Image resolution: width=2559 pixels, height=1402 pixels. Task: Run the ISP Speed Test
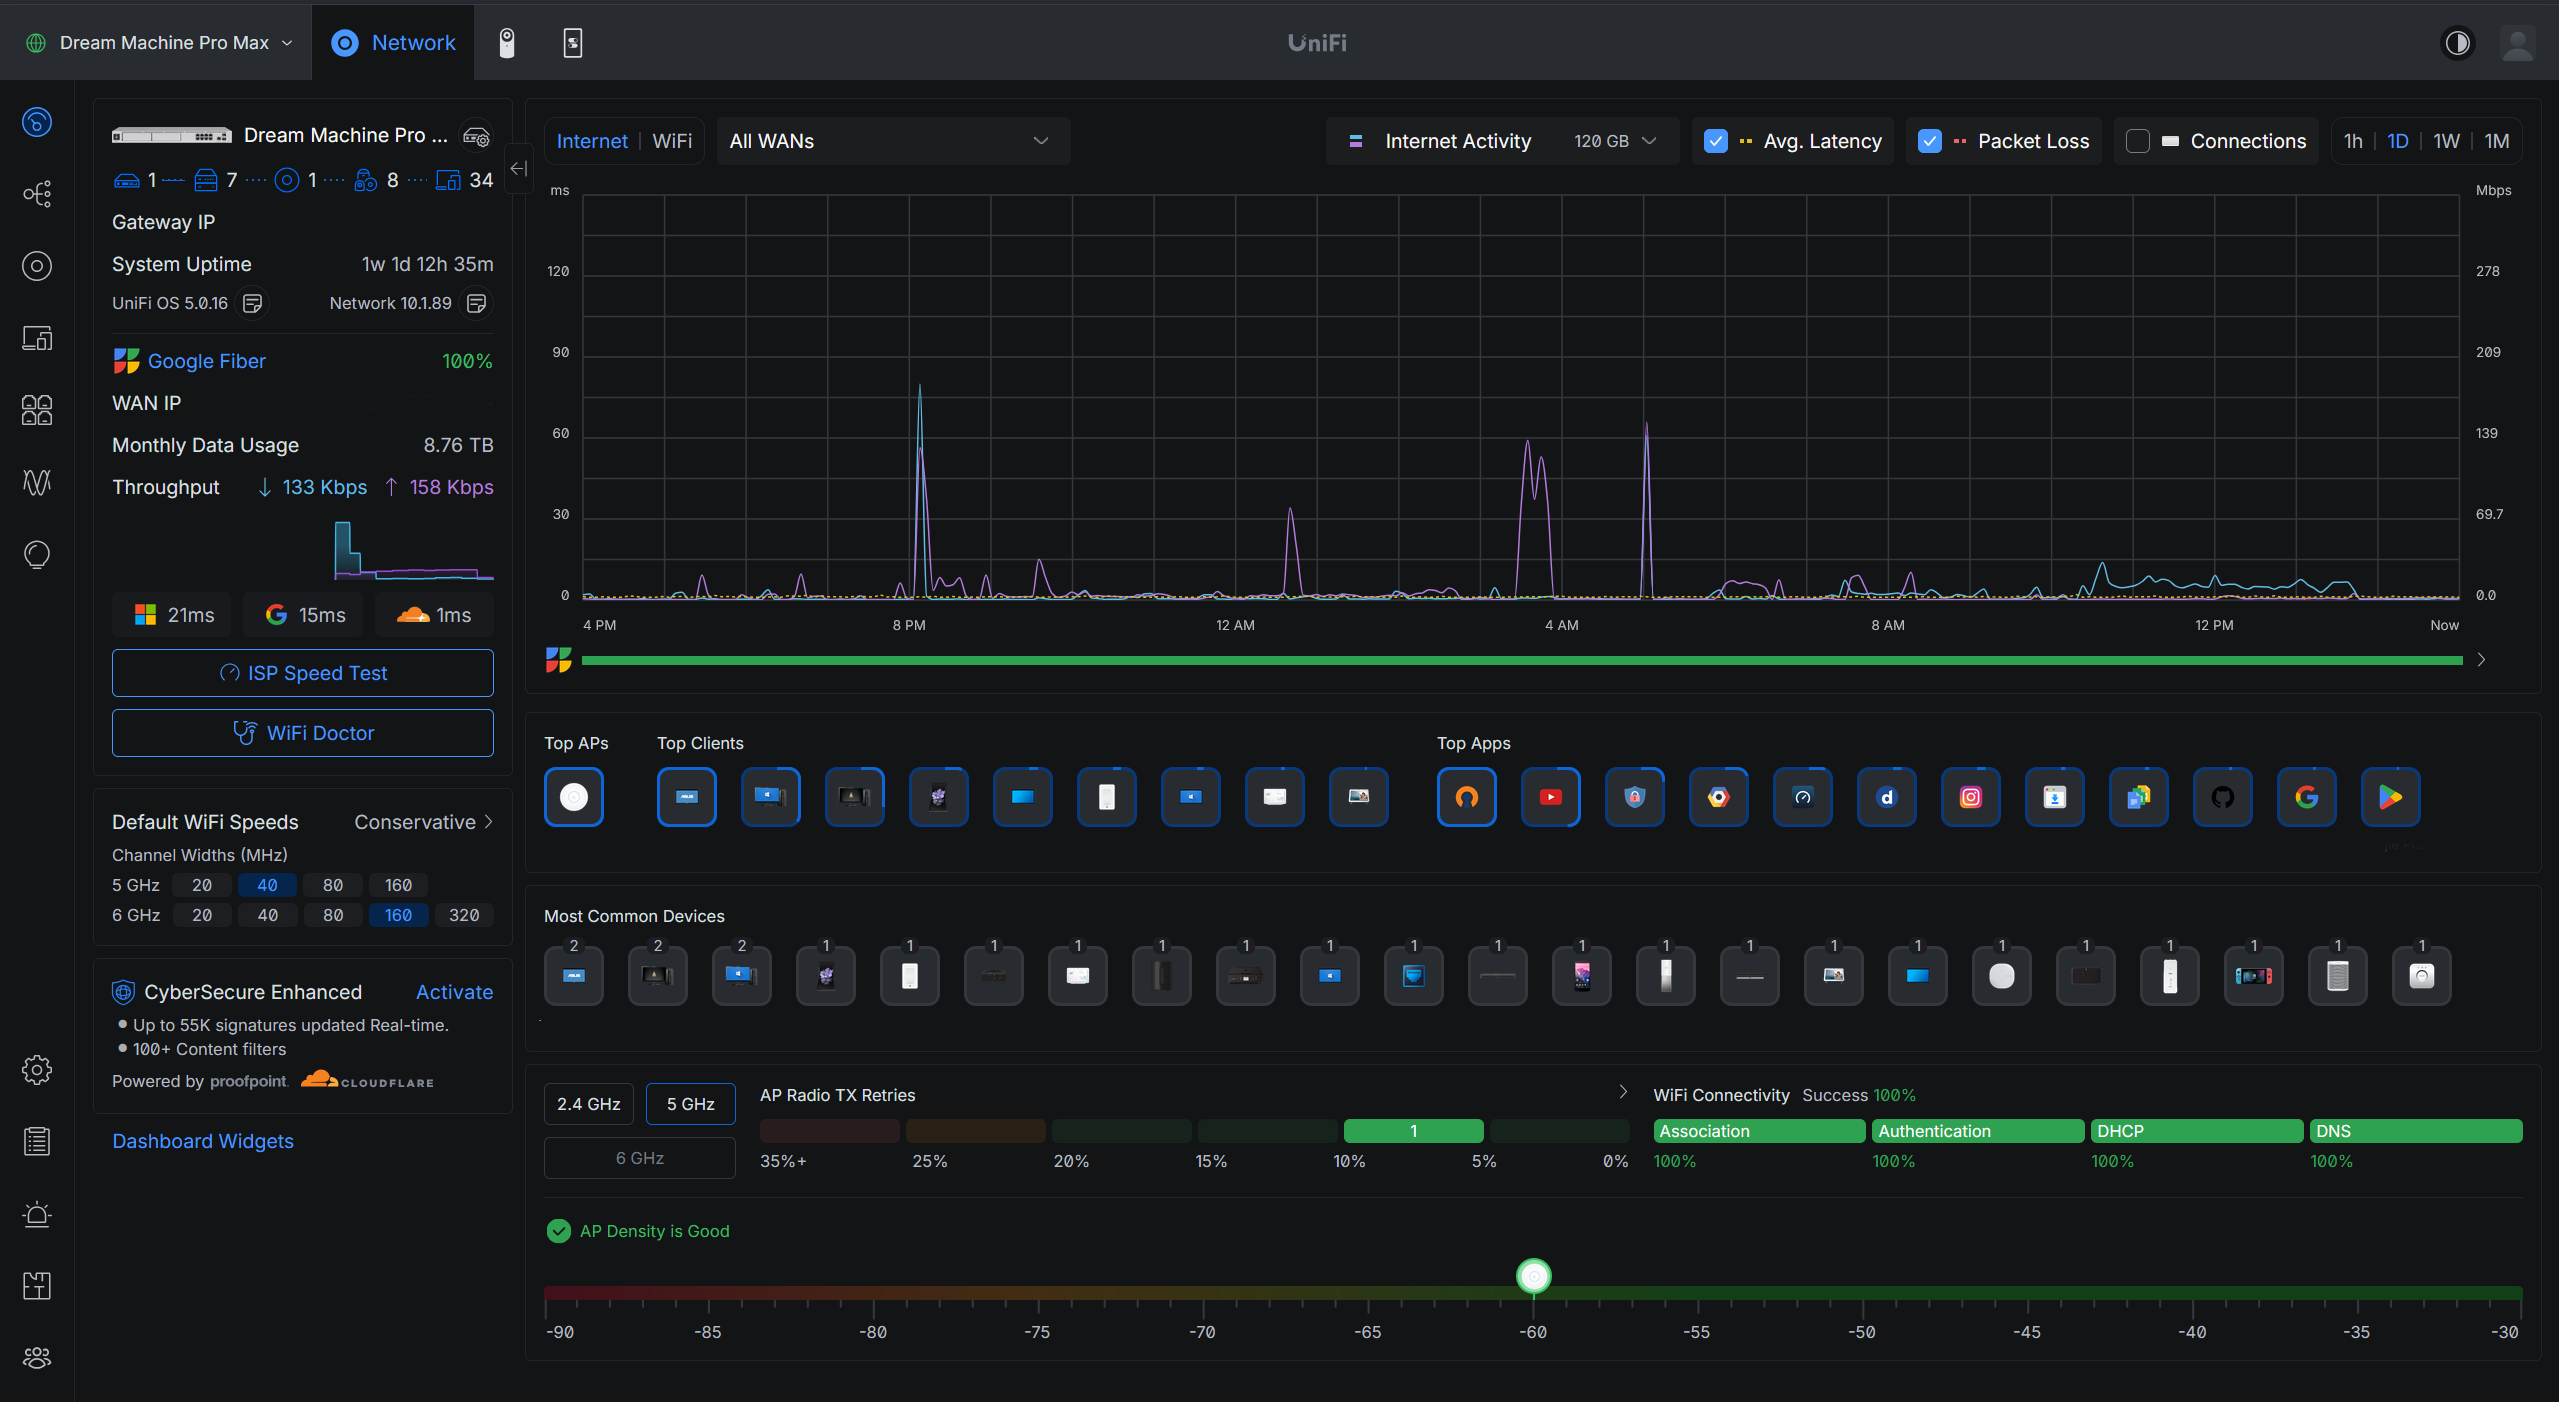click(x=302, y=672)
